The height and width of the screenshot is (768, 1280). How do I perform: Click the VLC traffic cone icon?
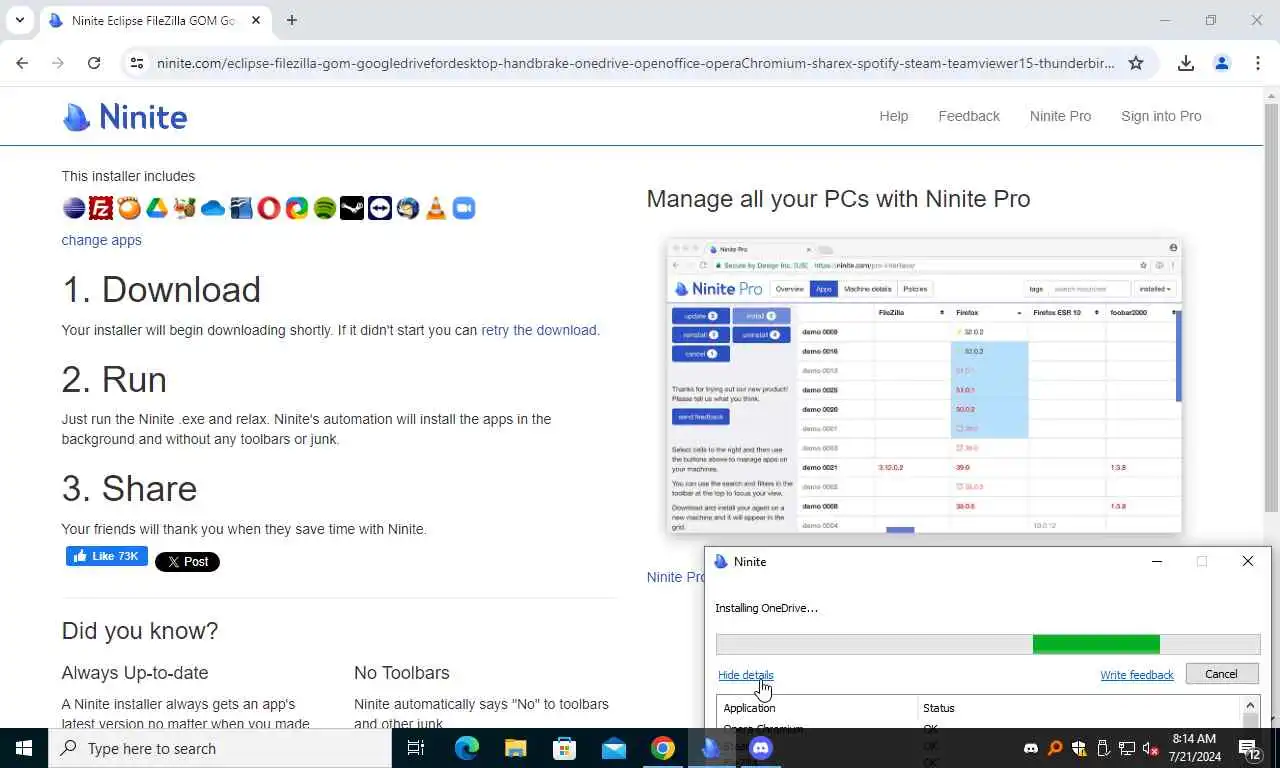click(x=436, y=208)
